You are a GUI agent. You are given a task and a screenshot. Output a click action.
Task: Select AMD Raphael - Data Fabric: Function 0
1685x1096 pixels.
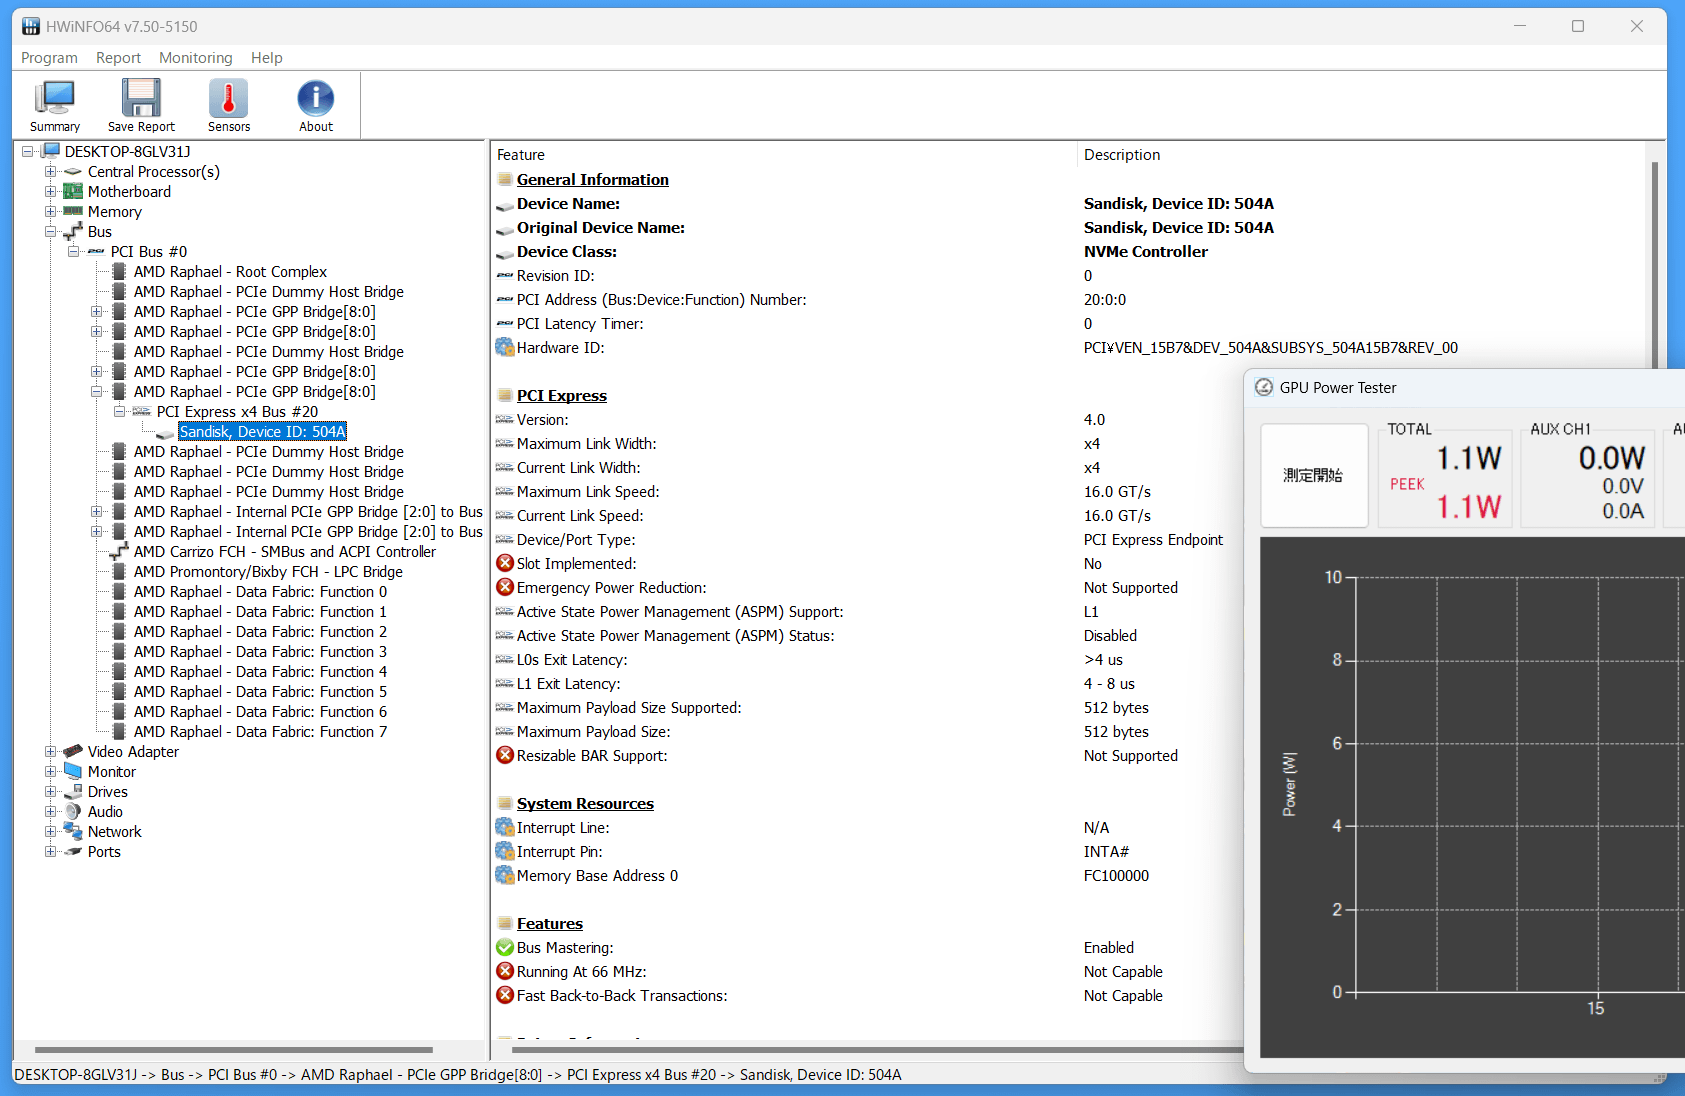[260, 591]
